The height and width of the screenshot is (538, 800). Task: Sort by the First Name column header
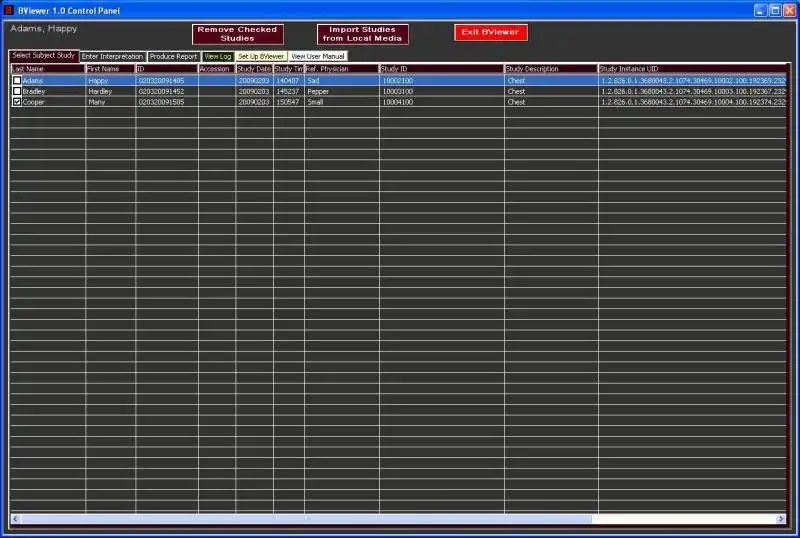pyautogui.click(x=110, y=69)
